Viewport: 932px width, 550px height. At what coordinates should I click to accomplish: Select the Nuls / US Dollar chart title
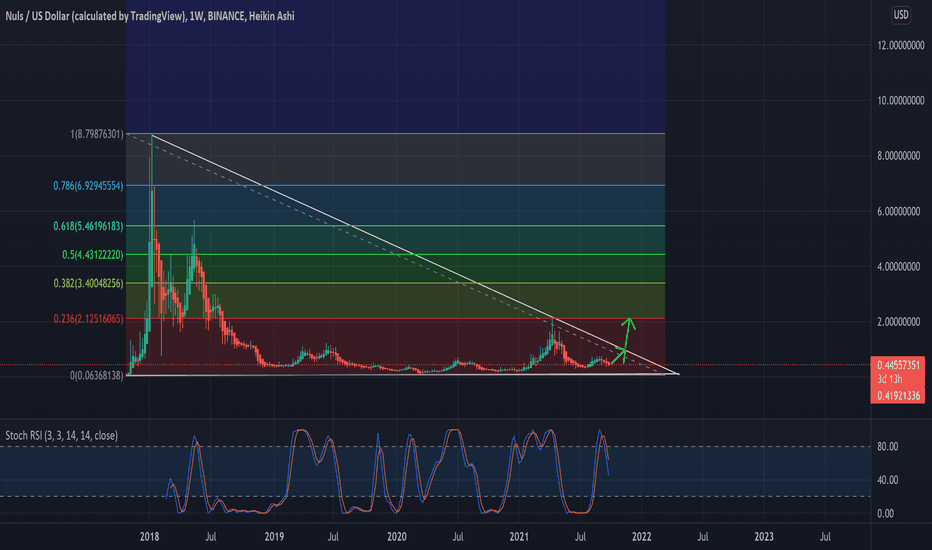point(150,16)
